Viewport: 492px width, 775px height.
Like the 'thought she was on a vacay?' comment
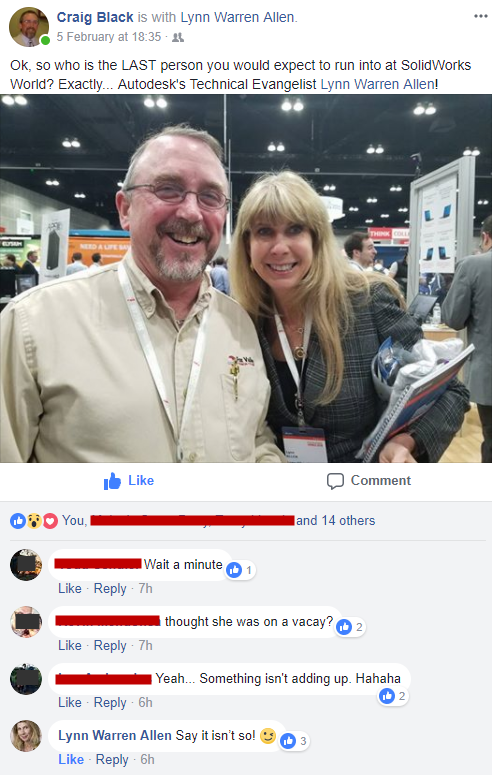[x=70, y=646]
